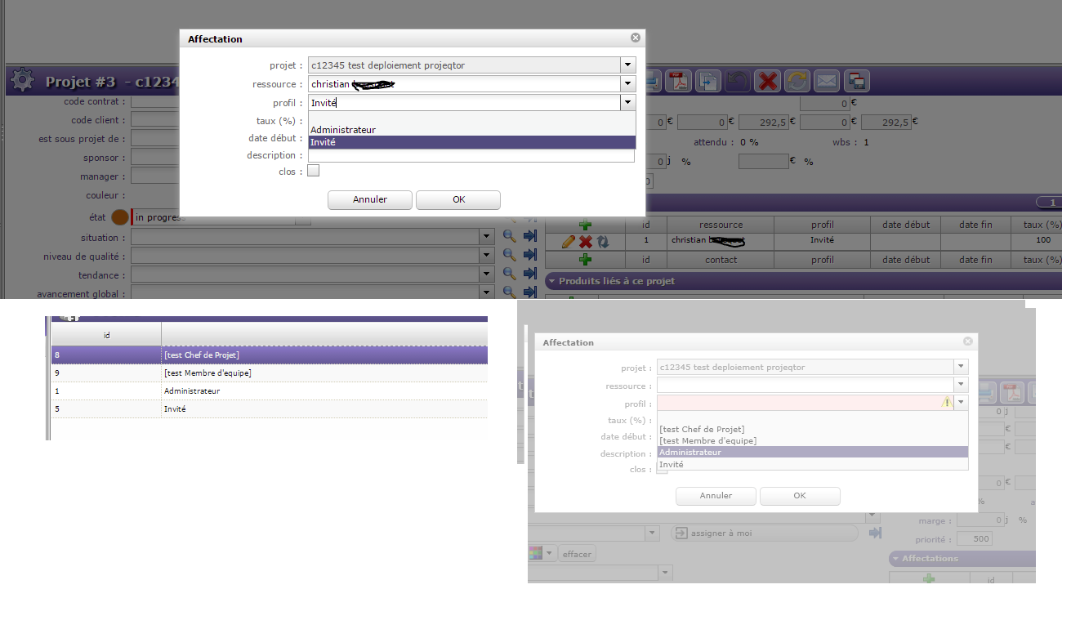Edit the christian affectation with pencil icon
Screen dimensions: 1080x624
point(568,241)
